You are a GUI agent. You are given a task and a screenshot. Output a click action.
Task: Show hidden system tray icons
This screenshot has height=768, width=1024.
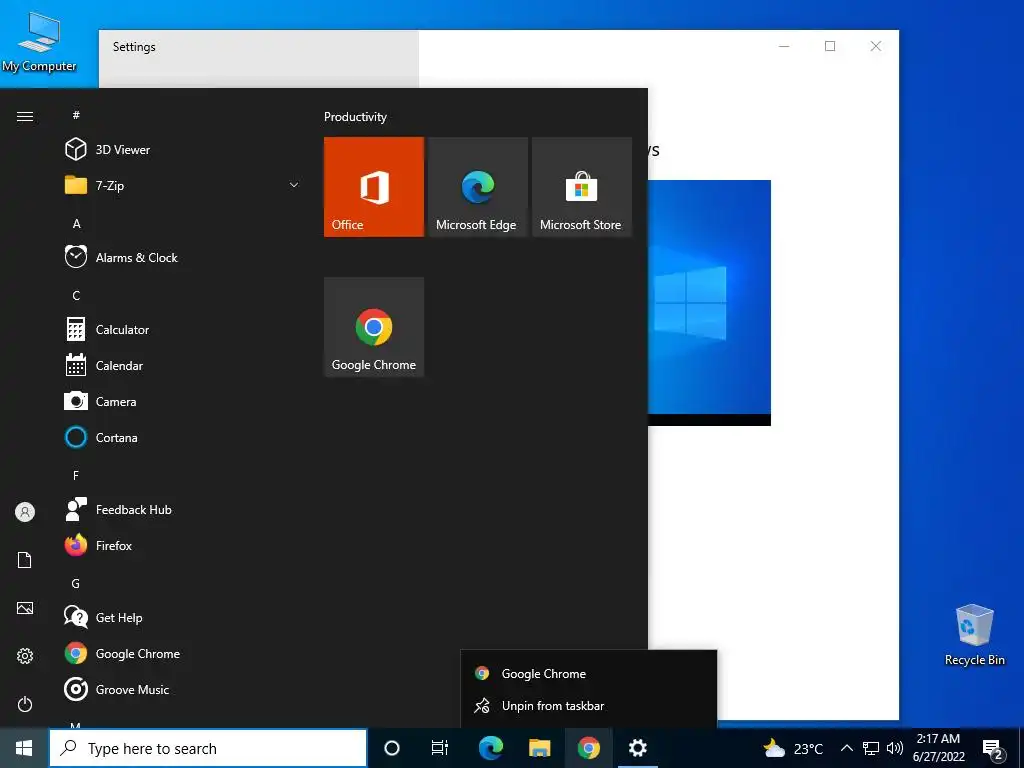(846, 748)
